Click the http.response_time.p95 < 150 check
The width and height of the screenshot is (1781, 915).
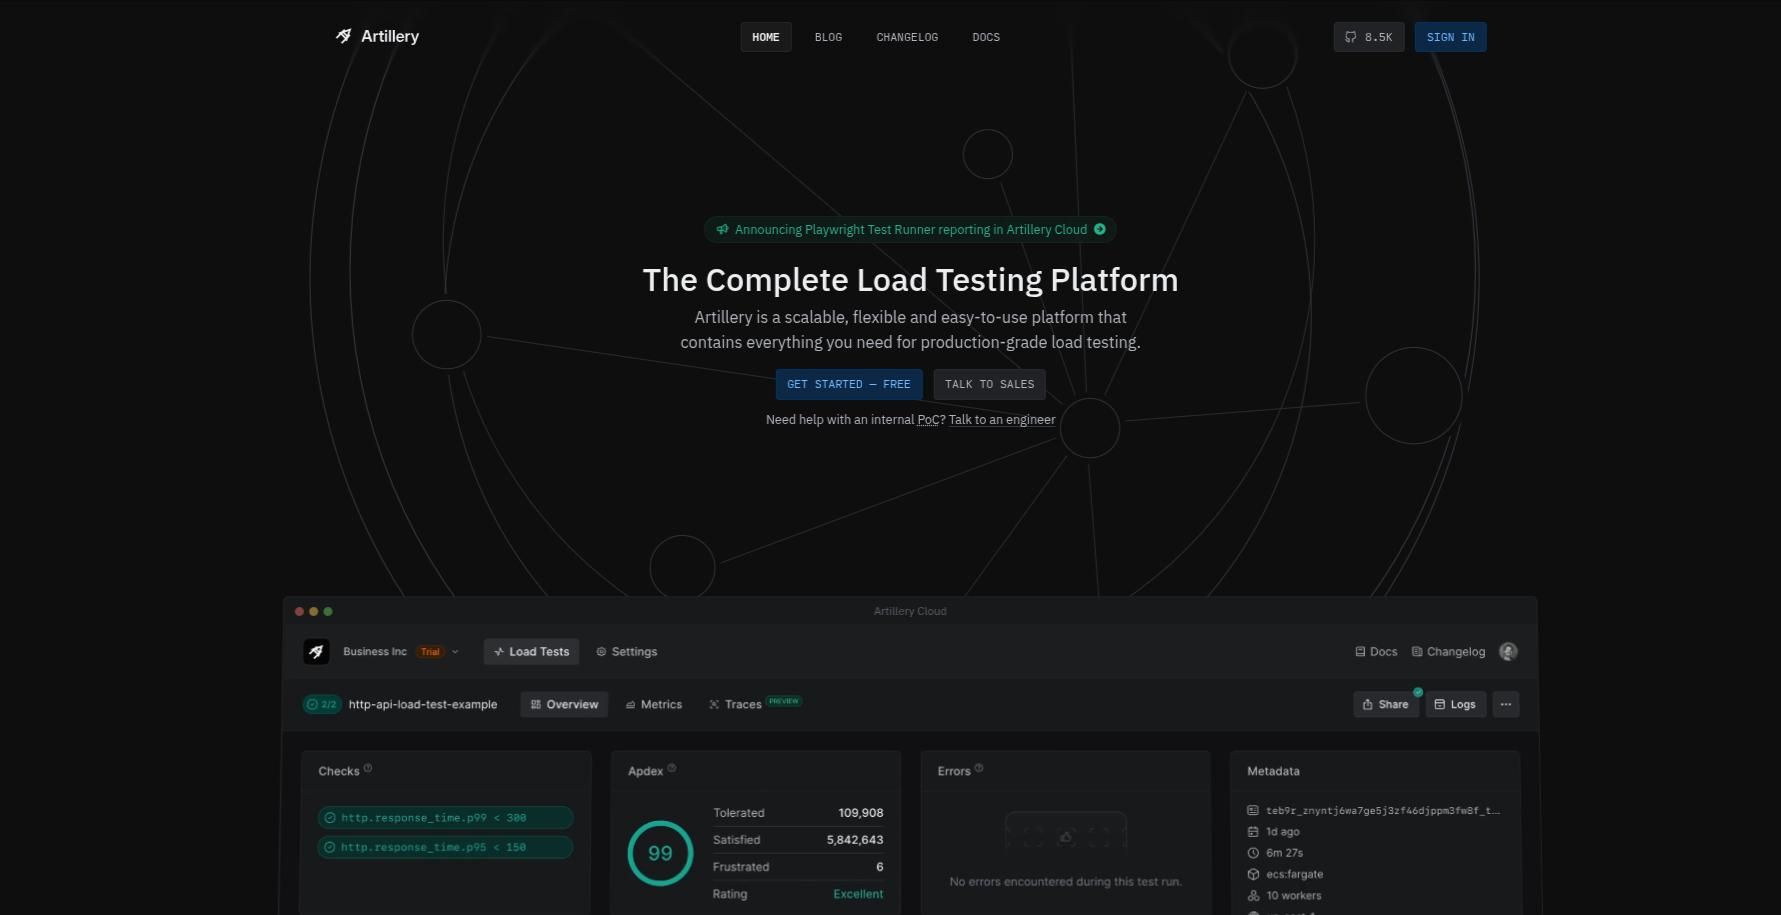(x=445, y=847)
